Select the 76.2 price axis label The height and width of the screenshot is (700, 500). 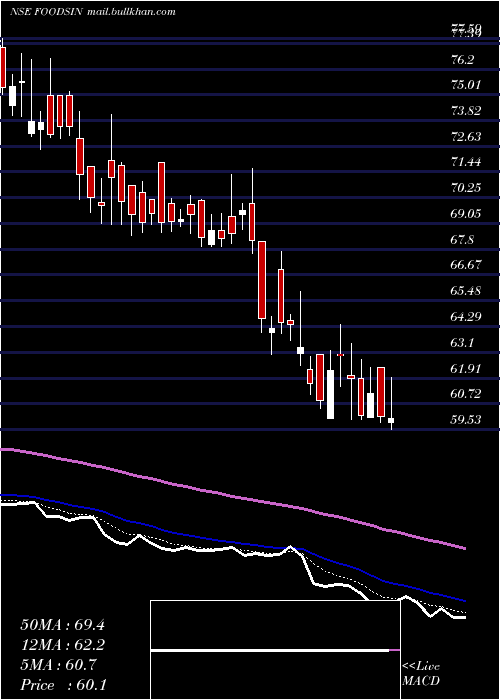tap(462, 59)
